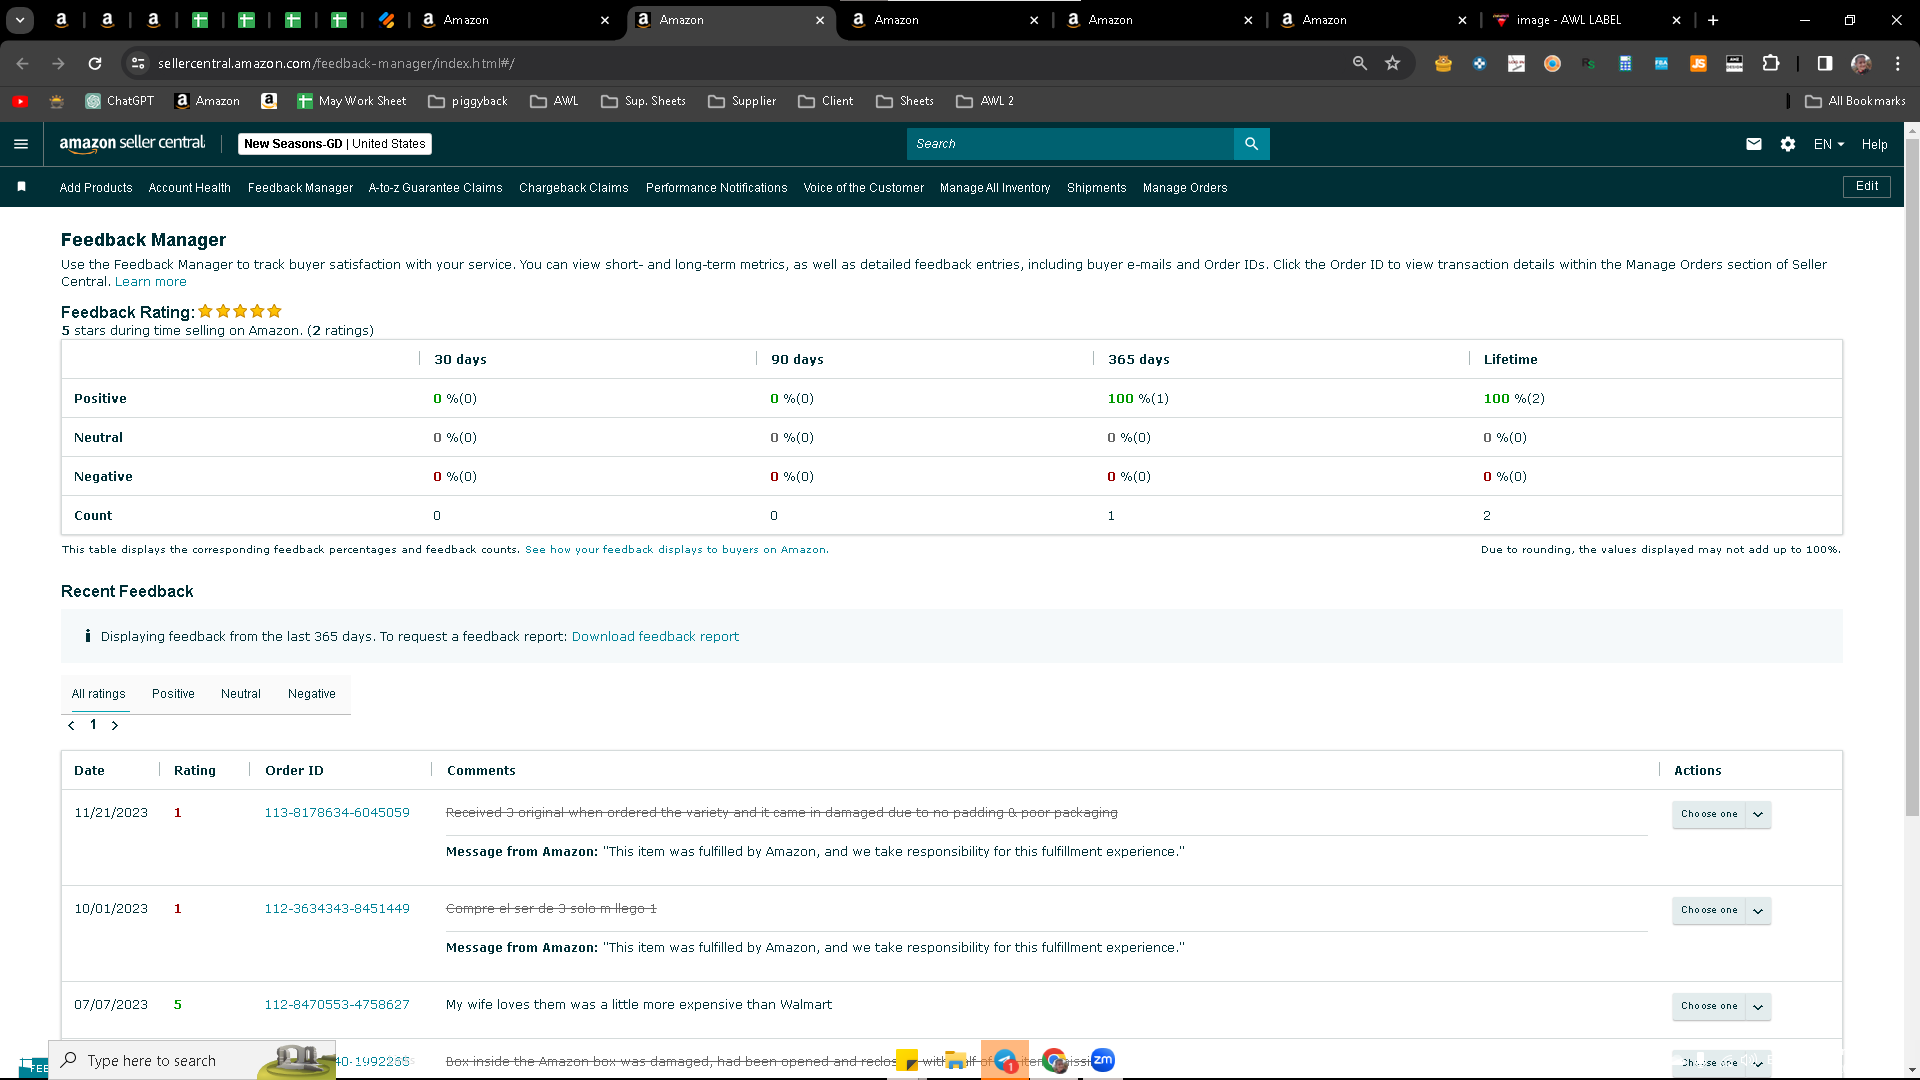Screen dimensions: 1920x1080
Task: Open the Chrome profile avatar
Action: click(x=1861, y=63)
